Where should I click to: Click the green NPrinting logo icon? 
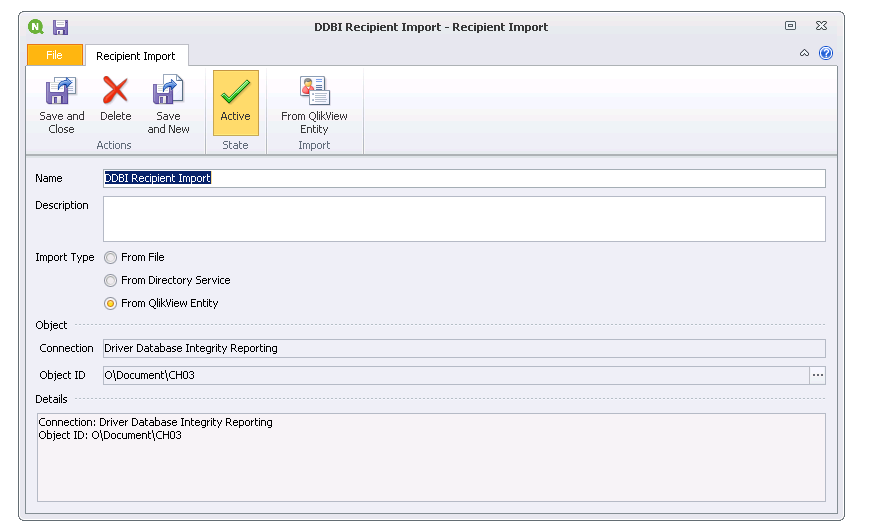36,26
